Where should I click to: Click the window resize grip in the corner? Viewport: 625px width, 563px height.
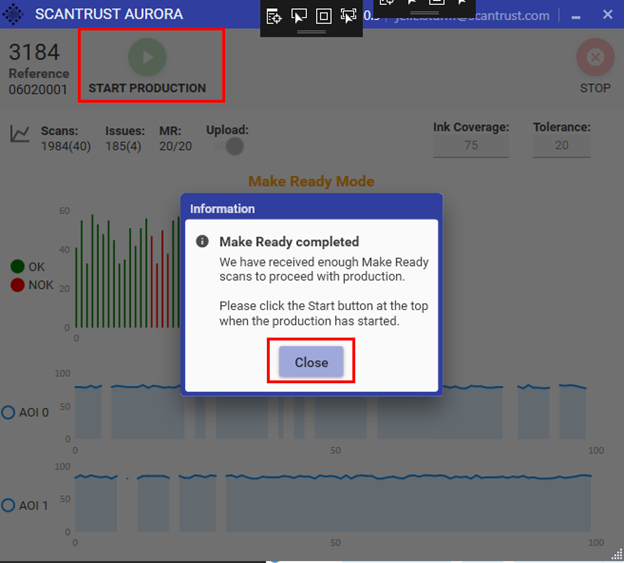(617, 554)
